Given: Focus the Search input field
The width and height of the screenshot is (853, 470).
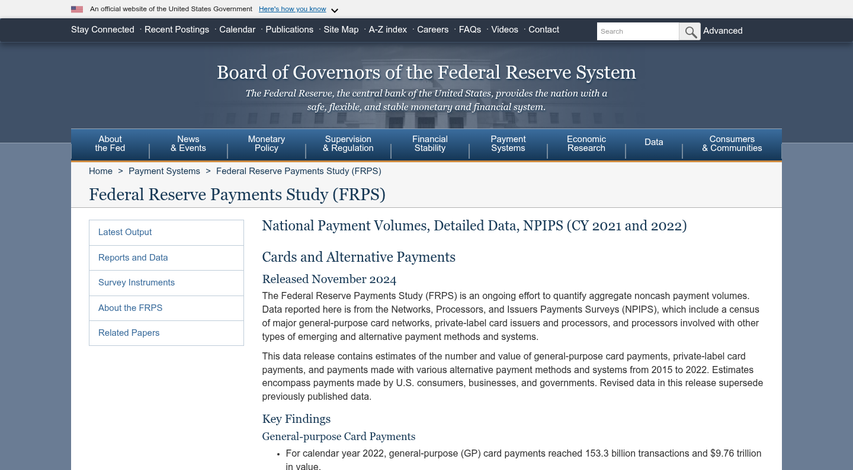Looking at the screenshot, I should point(638,32).
